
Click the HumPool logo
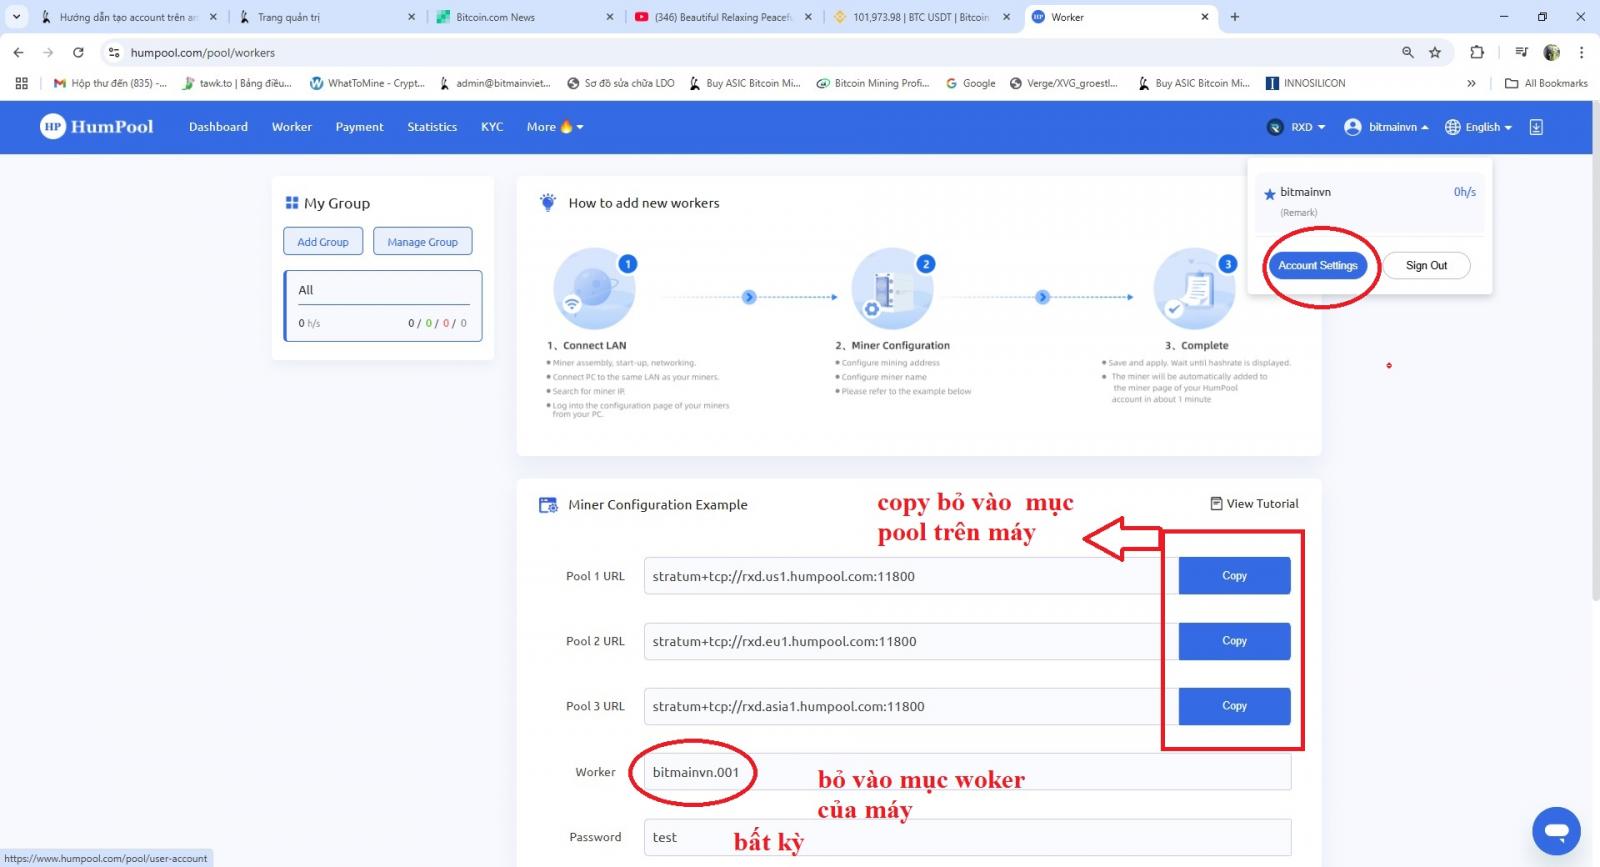[97, 126]
